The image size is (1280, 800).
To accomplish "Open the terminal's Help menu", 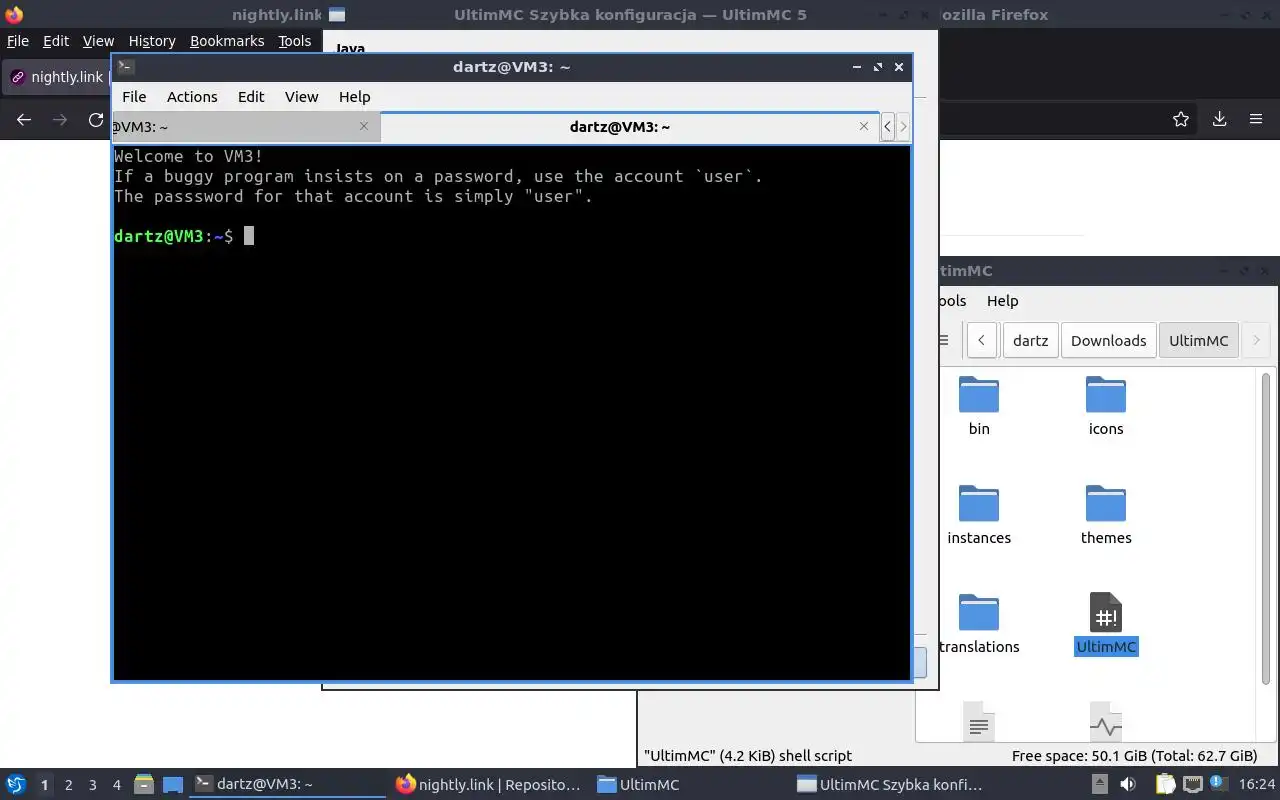I will (x=354, y=97).
